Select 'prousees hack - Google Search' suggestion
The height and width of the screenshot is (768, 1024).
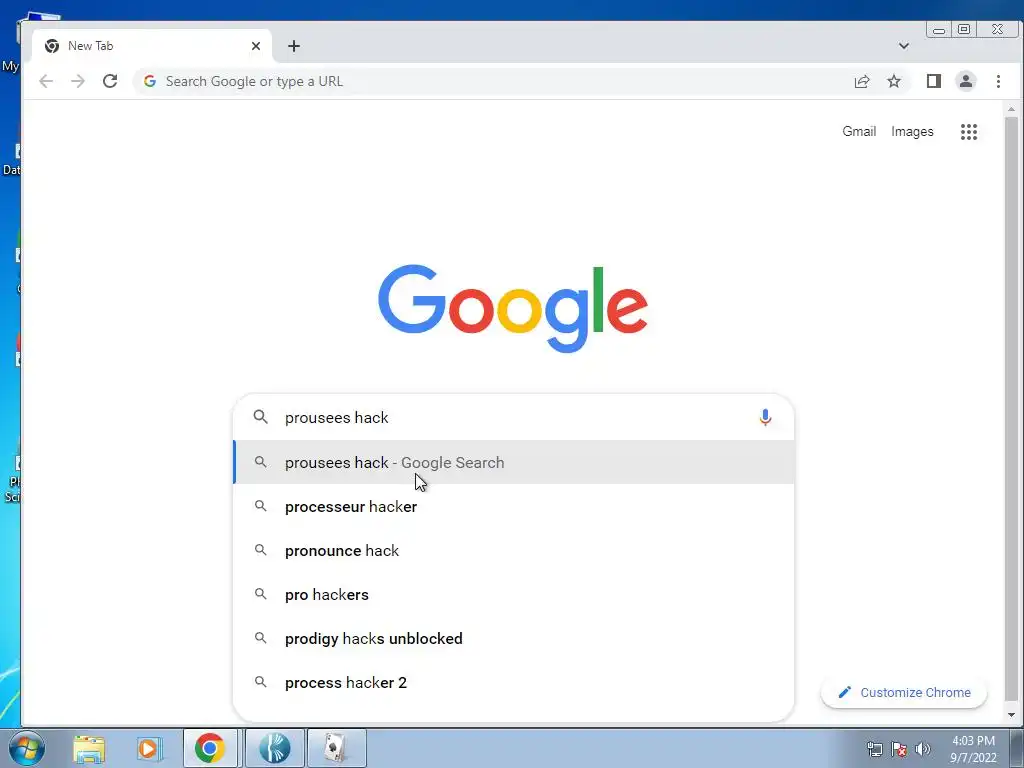pos(513,462)
